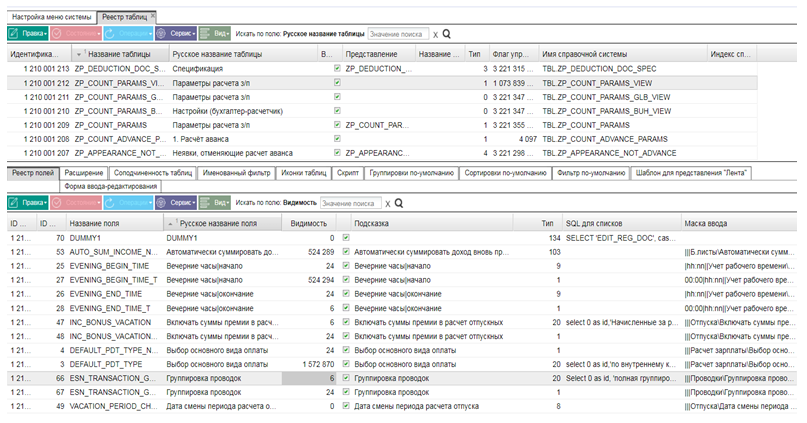Select the Настройки (бухгалтер-расчетчик) row
The image size is (807, 423).
[x=382, y=111]
